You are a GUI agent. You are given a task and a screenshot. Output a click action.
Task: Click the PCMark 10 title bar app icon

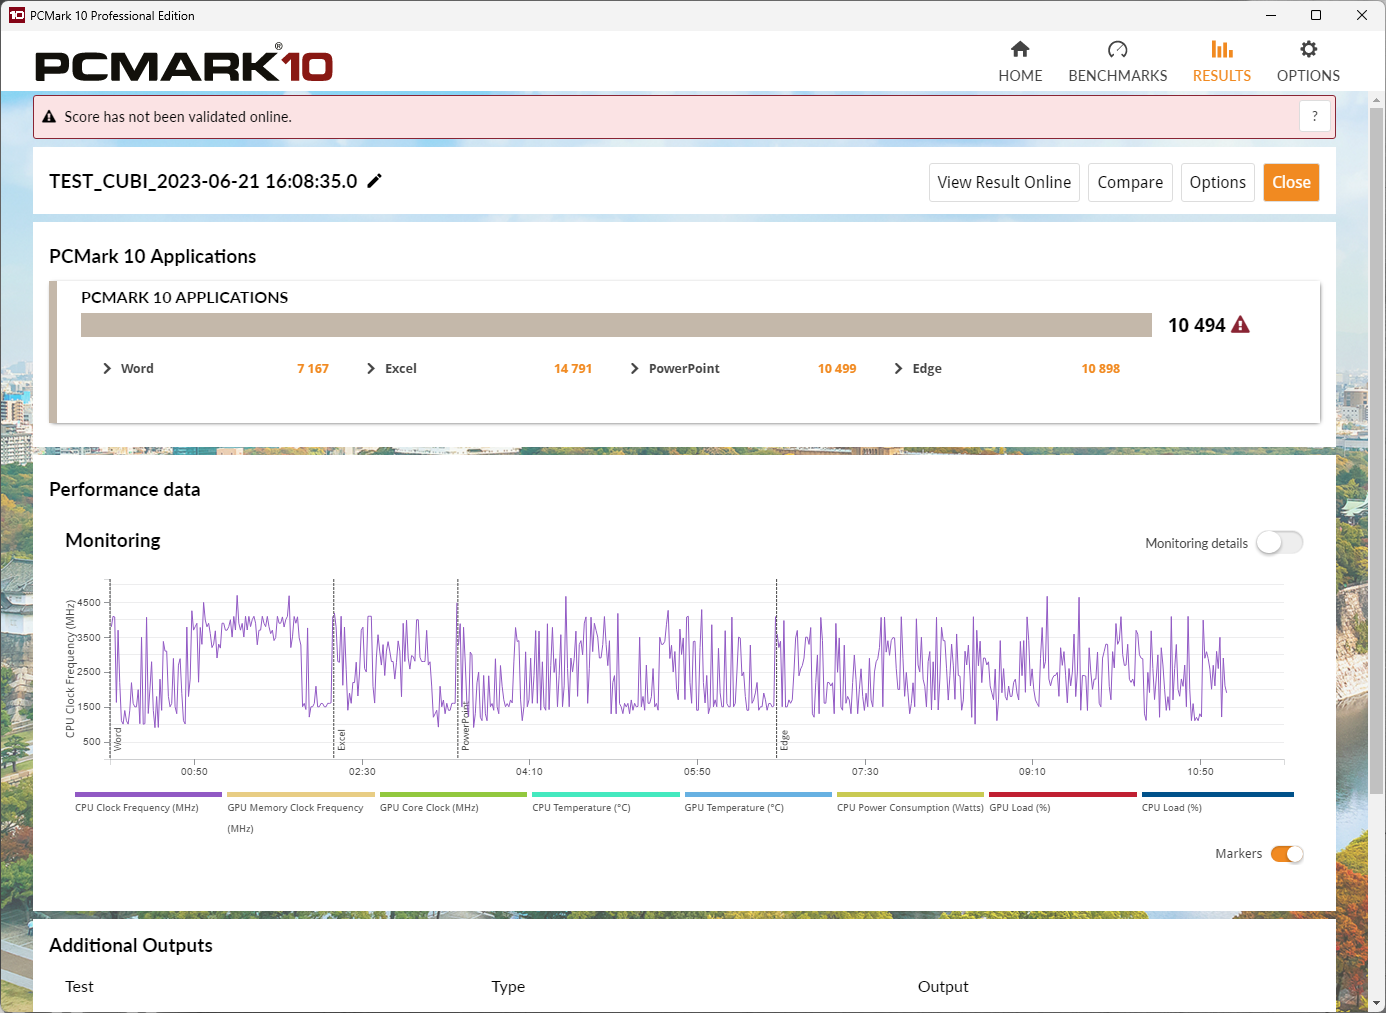(16, 15)
